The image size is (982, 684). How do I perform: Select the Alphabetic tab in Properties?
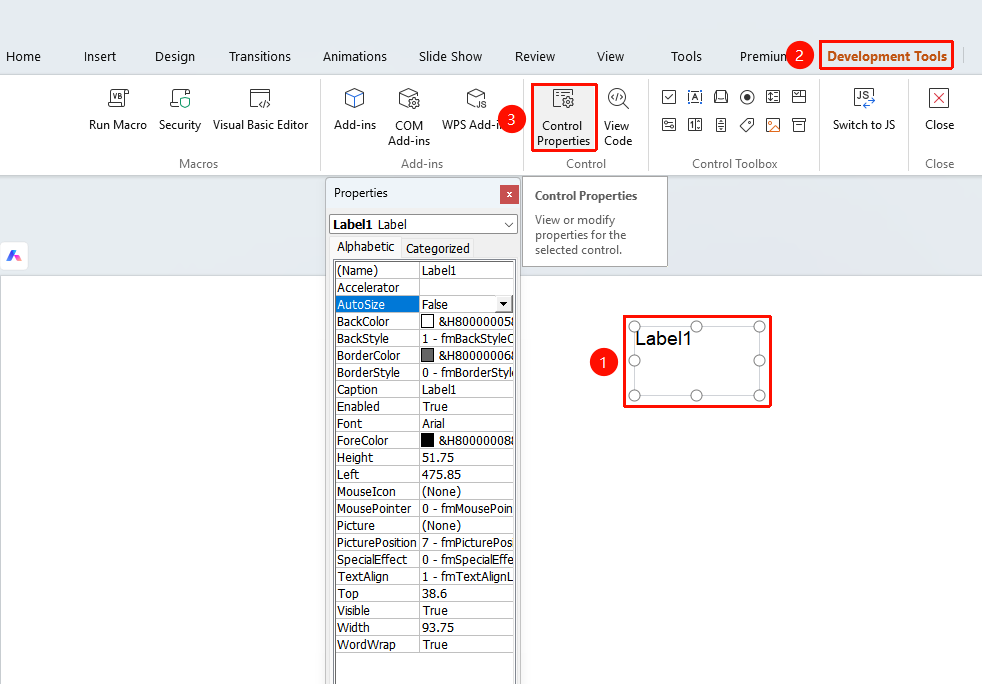click(x=366, y=247)
